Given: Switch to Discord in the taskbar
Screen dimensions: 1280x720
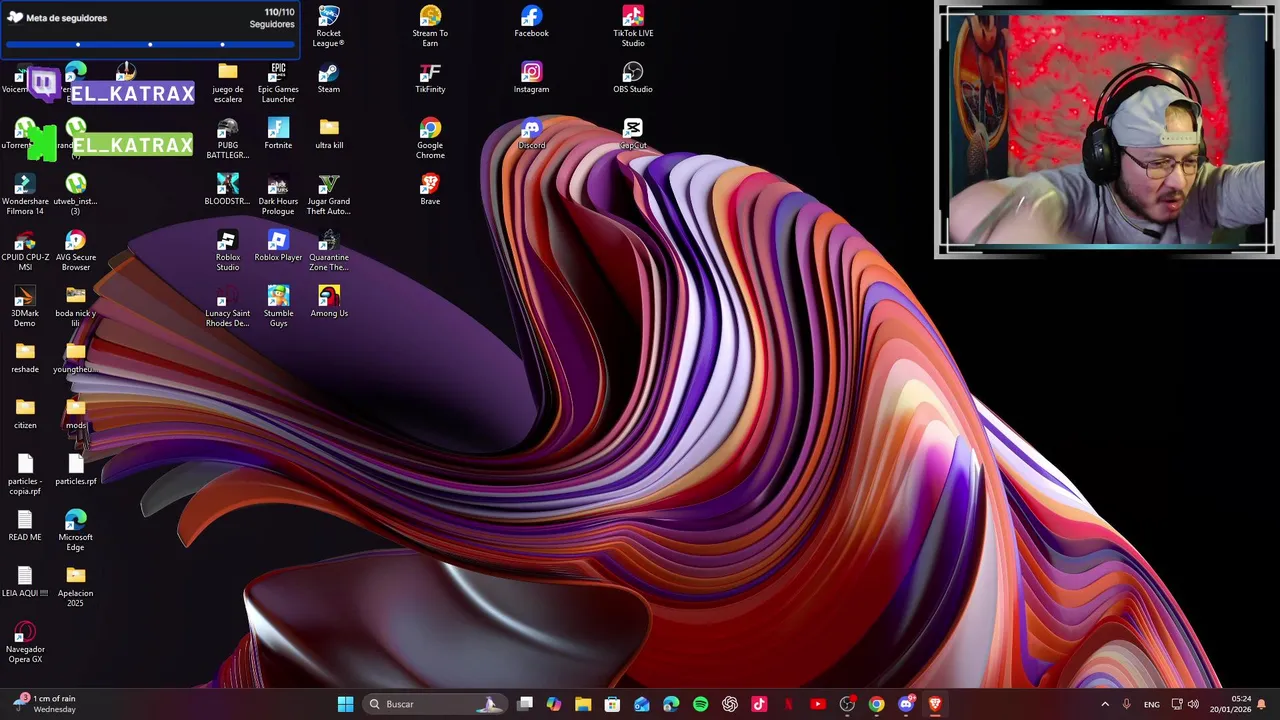Looking at the screenshot, I should point(906,704).
